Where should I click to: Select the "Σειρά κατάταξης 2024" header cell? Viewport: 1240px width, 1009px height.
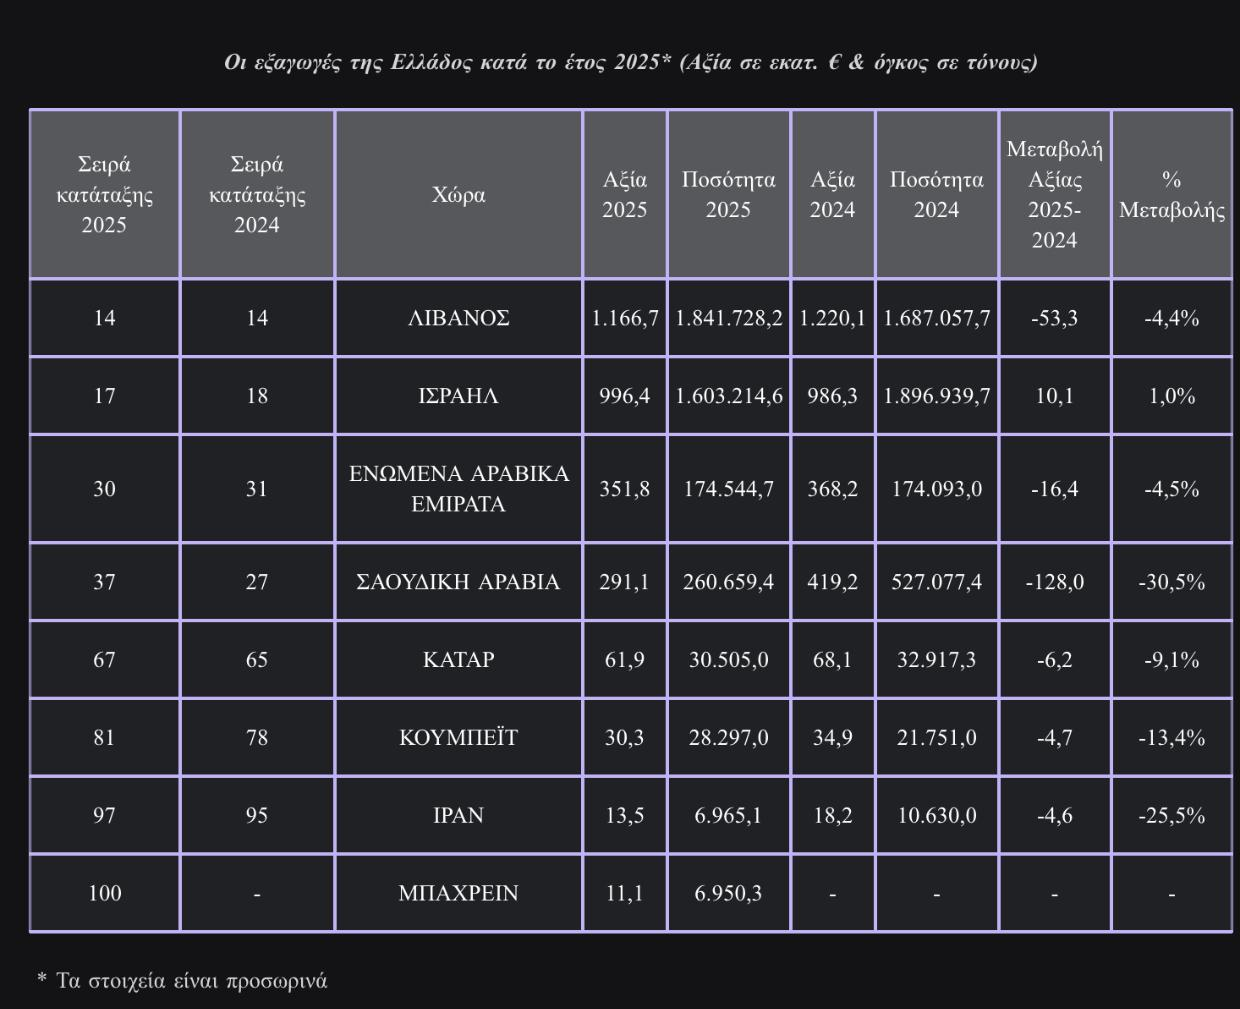257,194
